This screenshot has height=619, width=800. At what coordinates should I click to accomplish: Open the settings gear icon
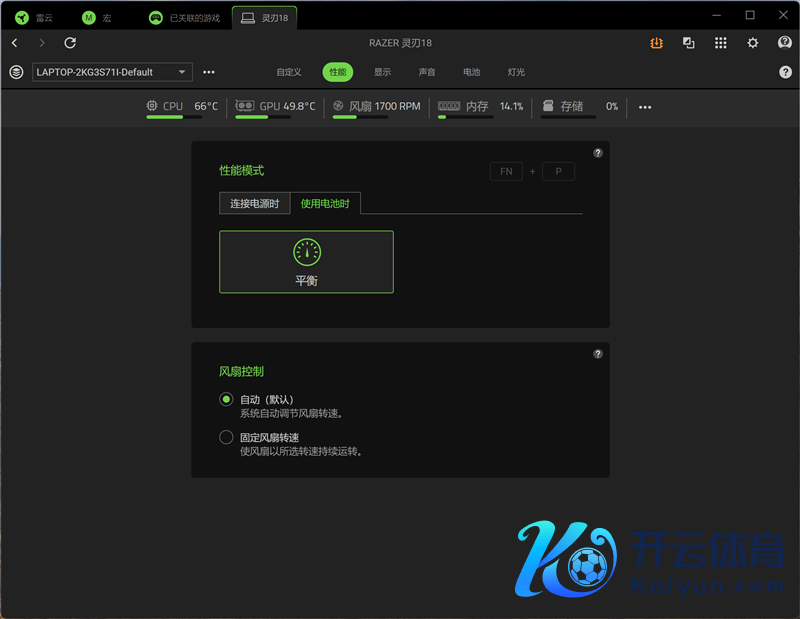(x=753, y=43)
